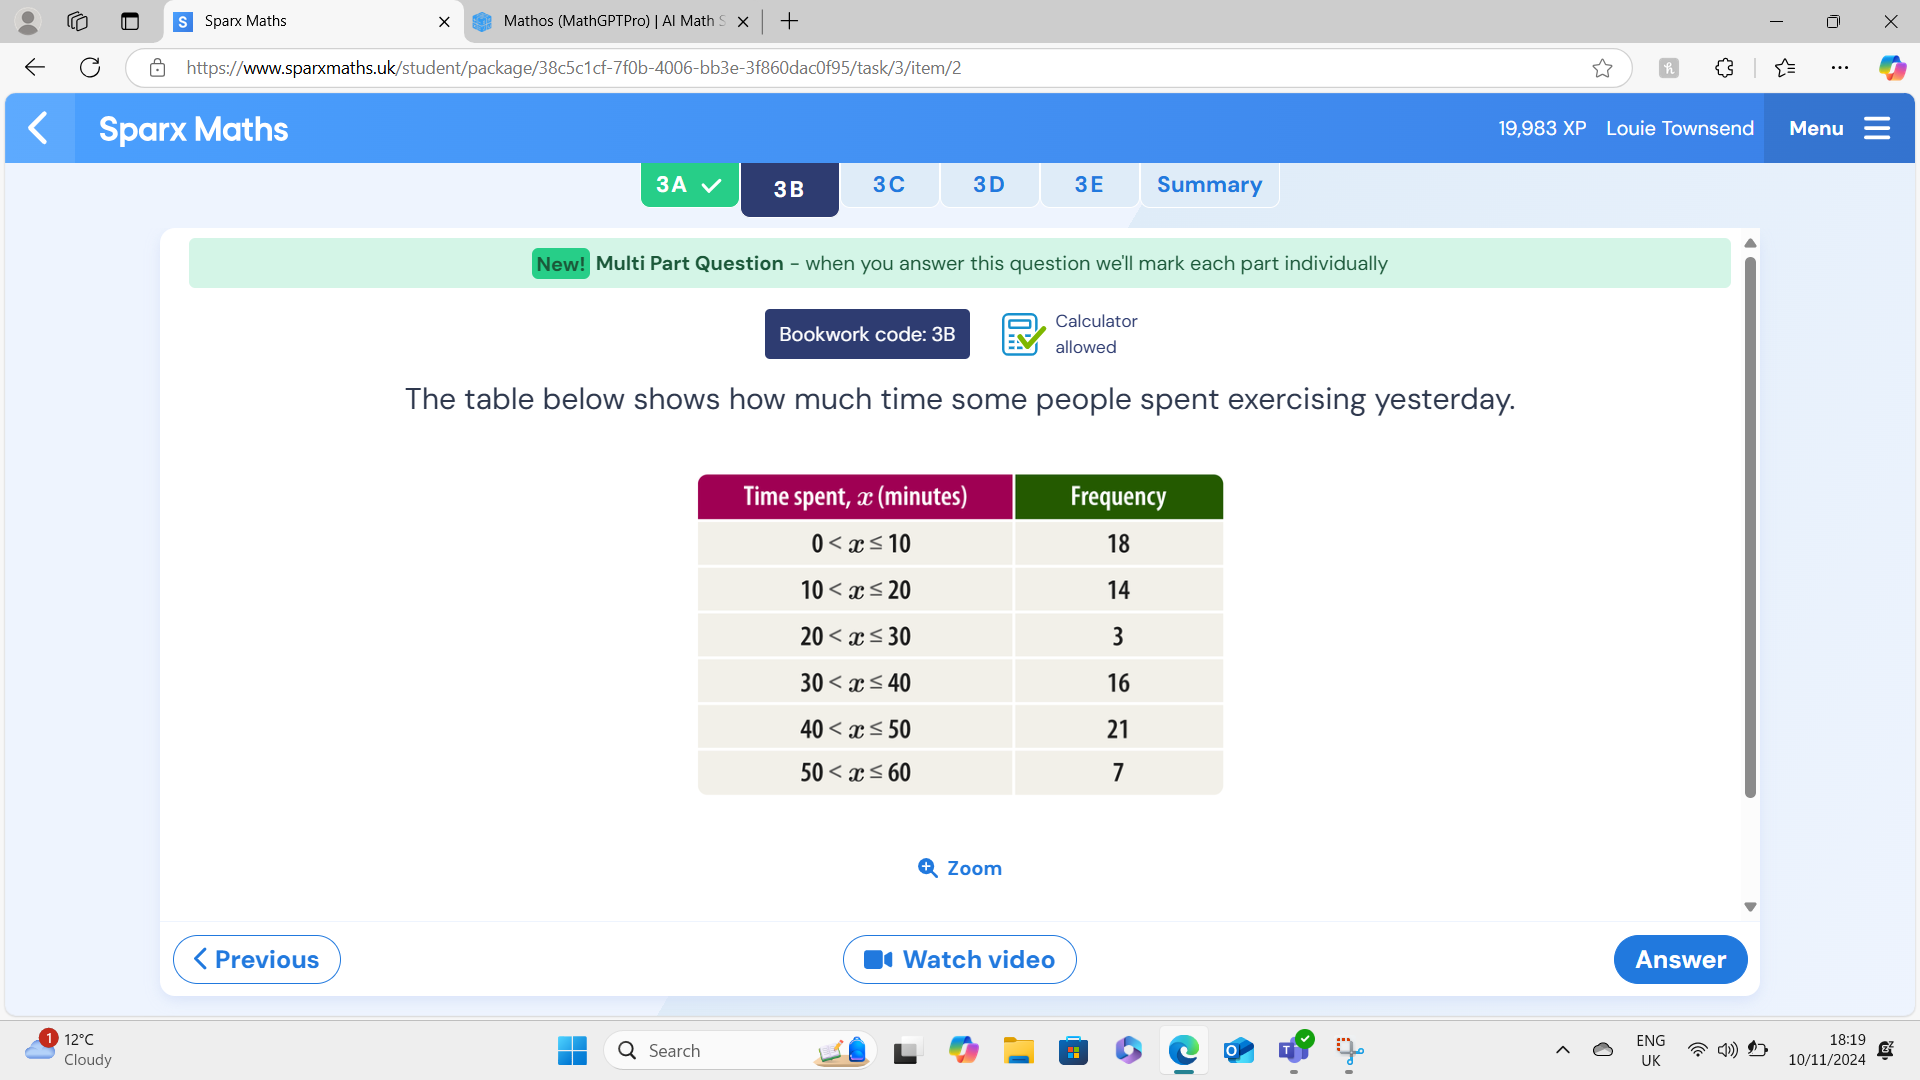Click the translate extension icon in toolbar
The height and width of the screenshot is (1080, 1920).
(1668, 68)
